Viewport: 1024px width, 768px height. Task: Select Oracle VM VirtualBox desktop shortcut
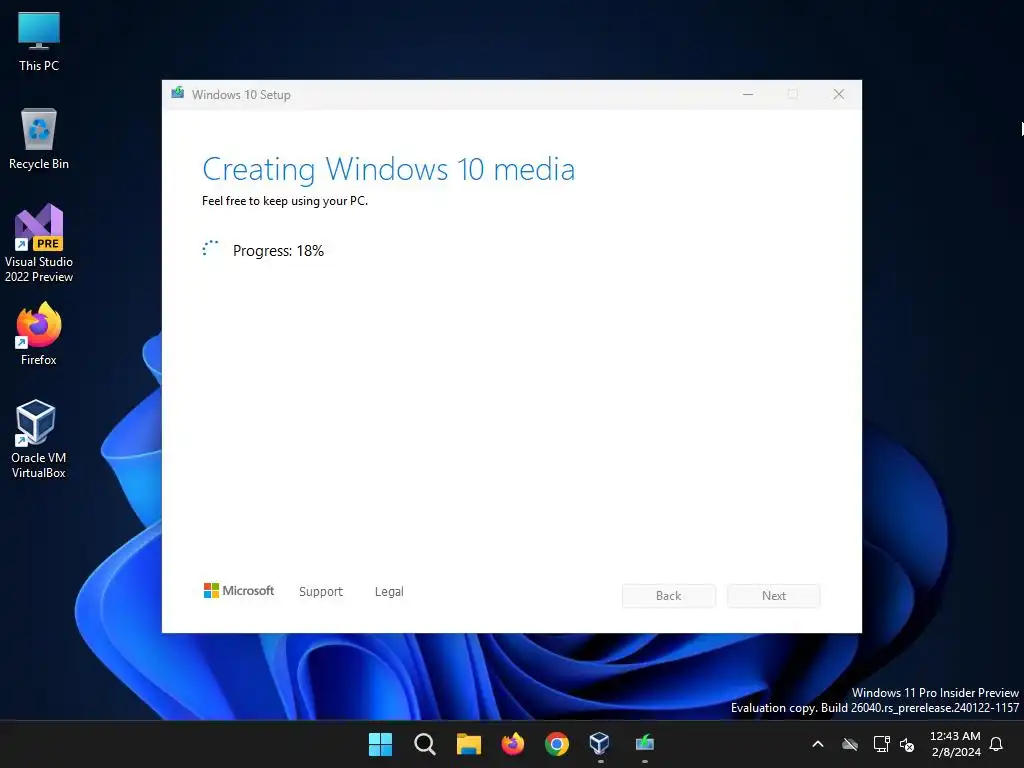[39, 440]
